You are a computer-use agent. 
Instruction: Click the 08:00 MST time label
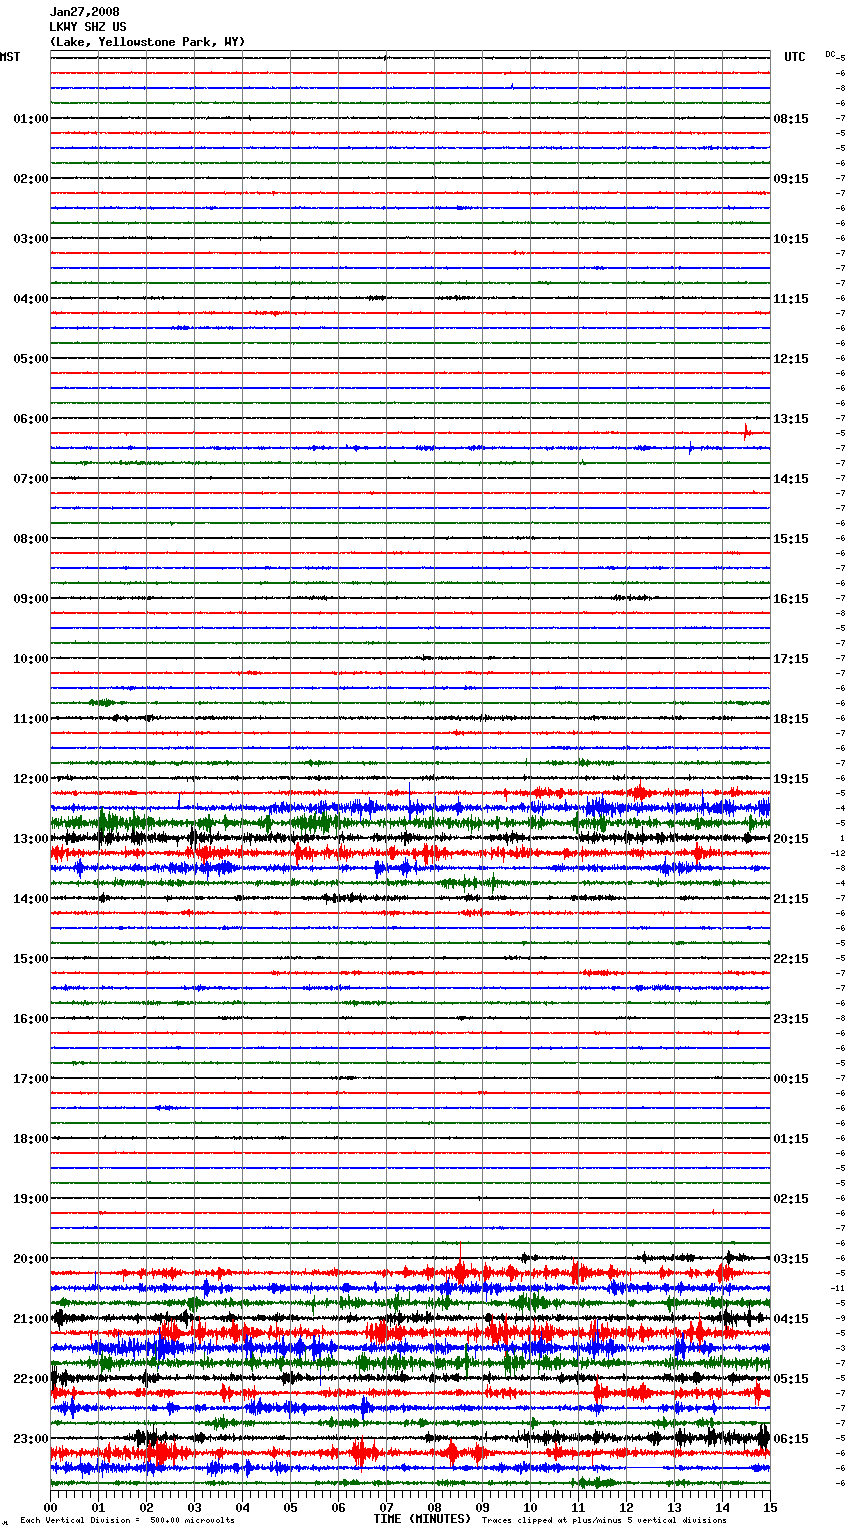31,539
